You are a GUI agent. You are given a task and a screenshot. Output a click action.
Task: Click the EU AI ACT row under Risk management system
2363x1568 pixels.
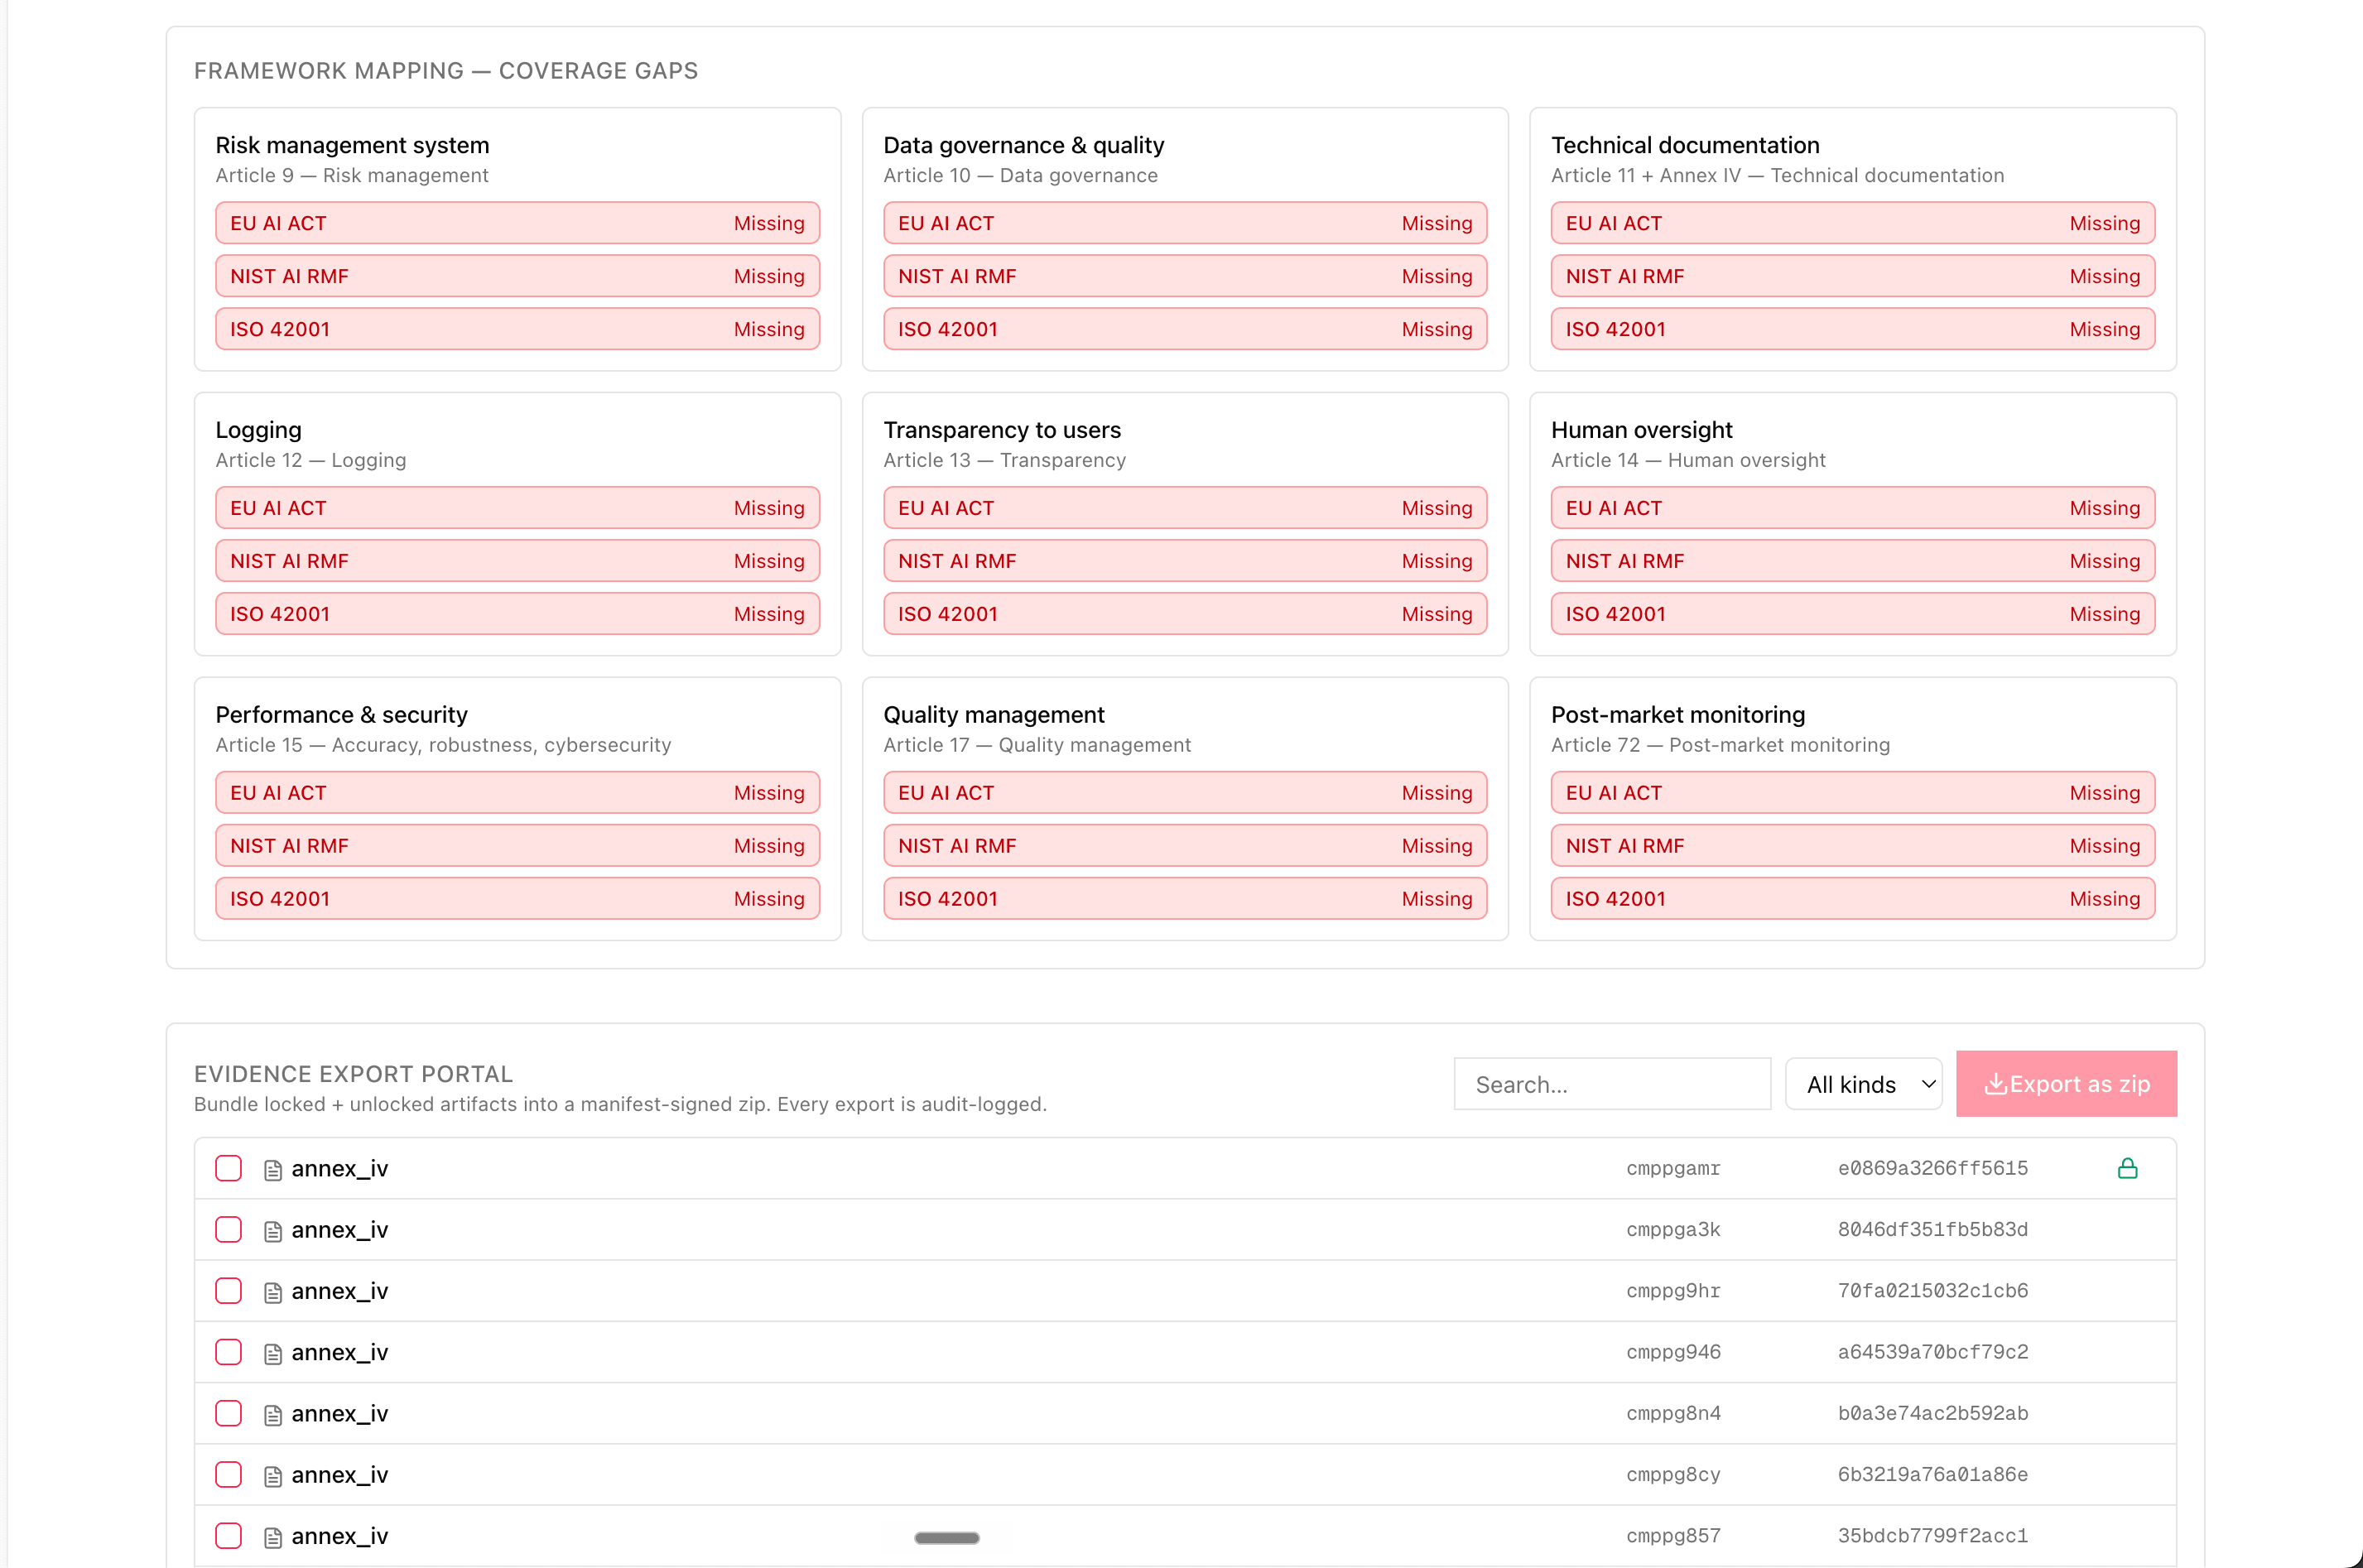(517, 223)
